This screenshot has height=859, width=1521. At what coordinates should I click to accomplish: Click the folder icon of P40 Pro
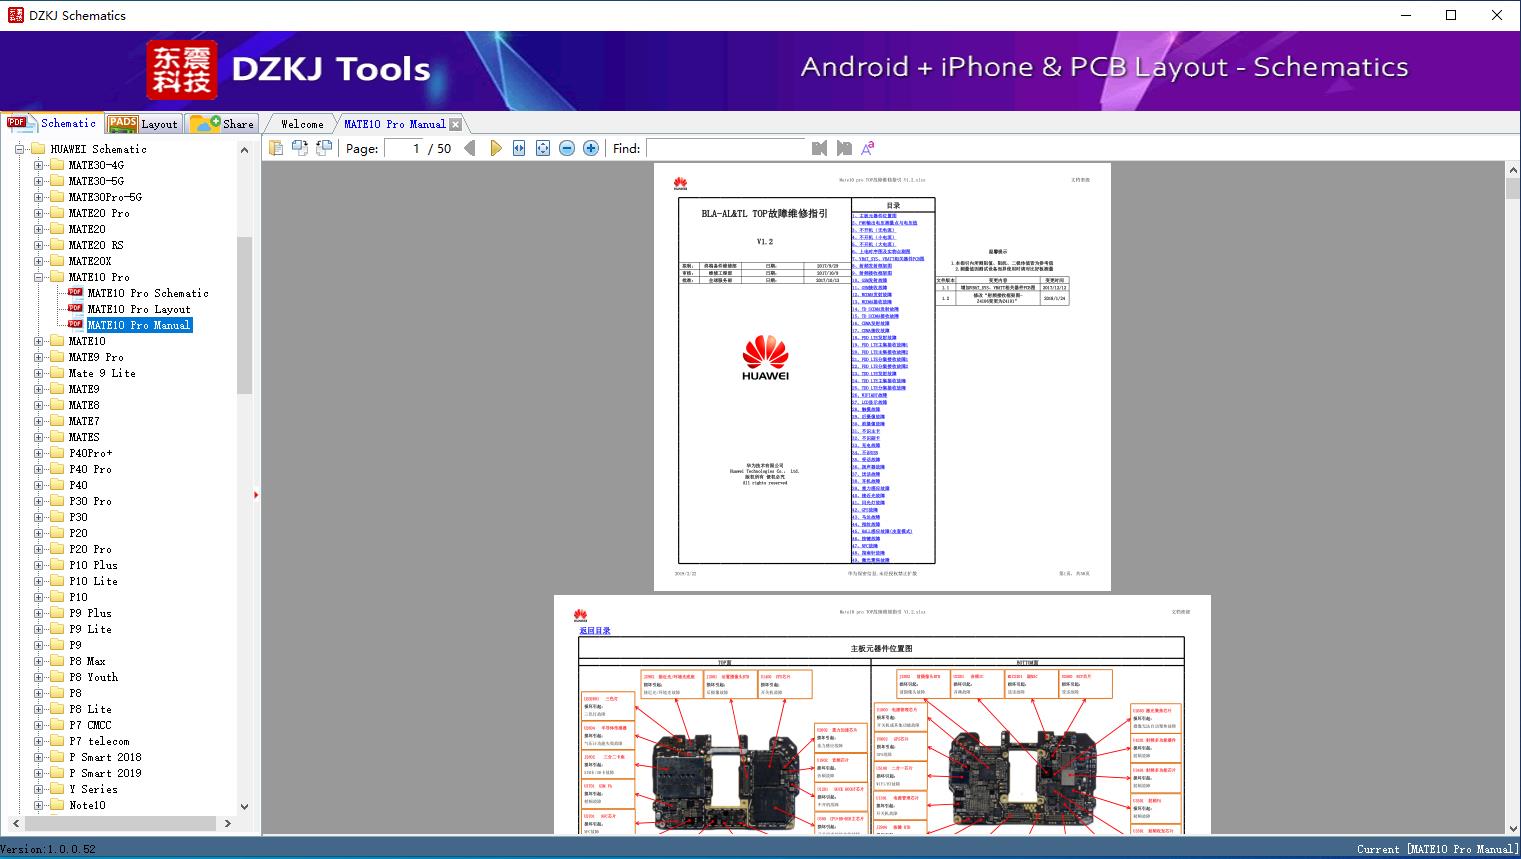57,469
